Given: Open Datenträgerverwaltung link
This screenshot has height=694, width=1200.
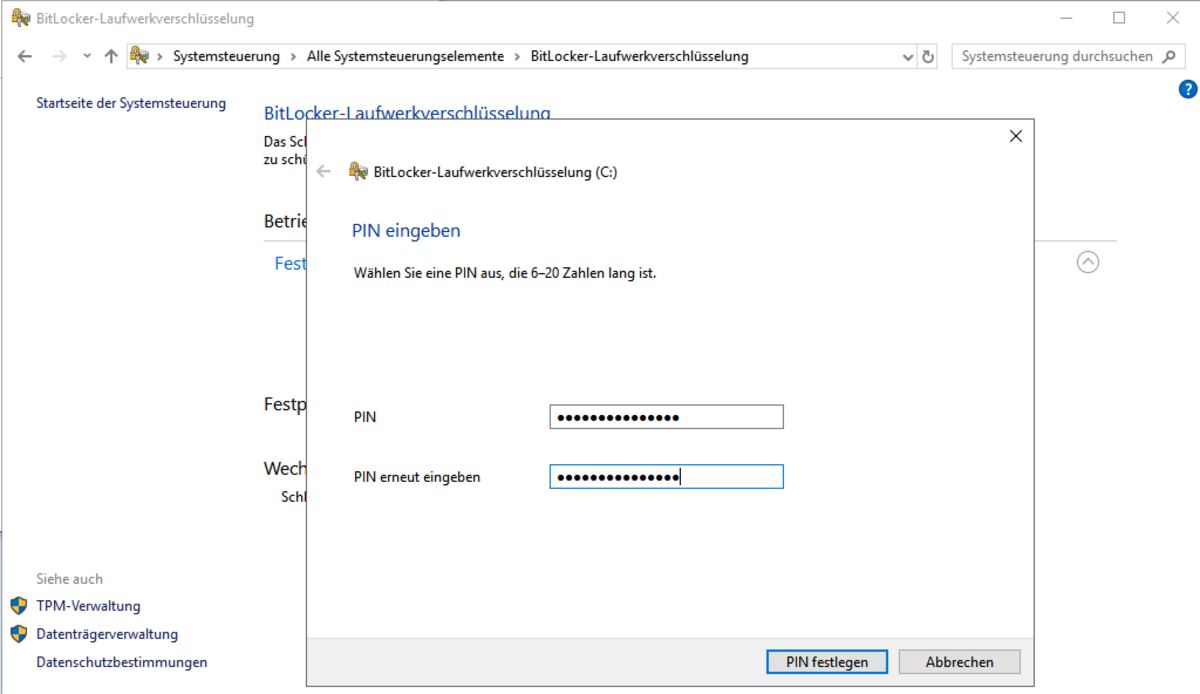Looking at the screenshot, I should (x=107, y=634).
